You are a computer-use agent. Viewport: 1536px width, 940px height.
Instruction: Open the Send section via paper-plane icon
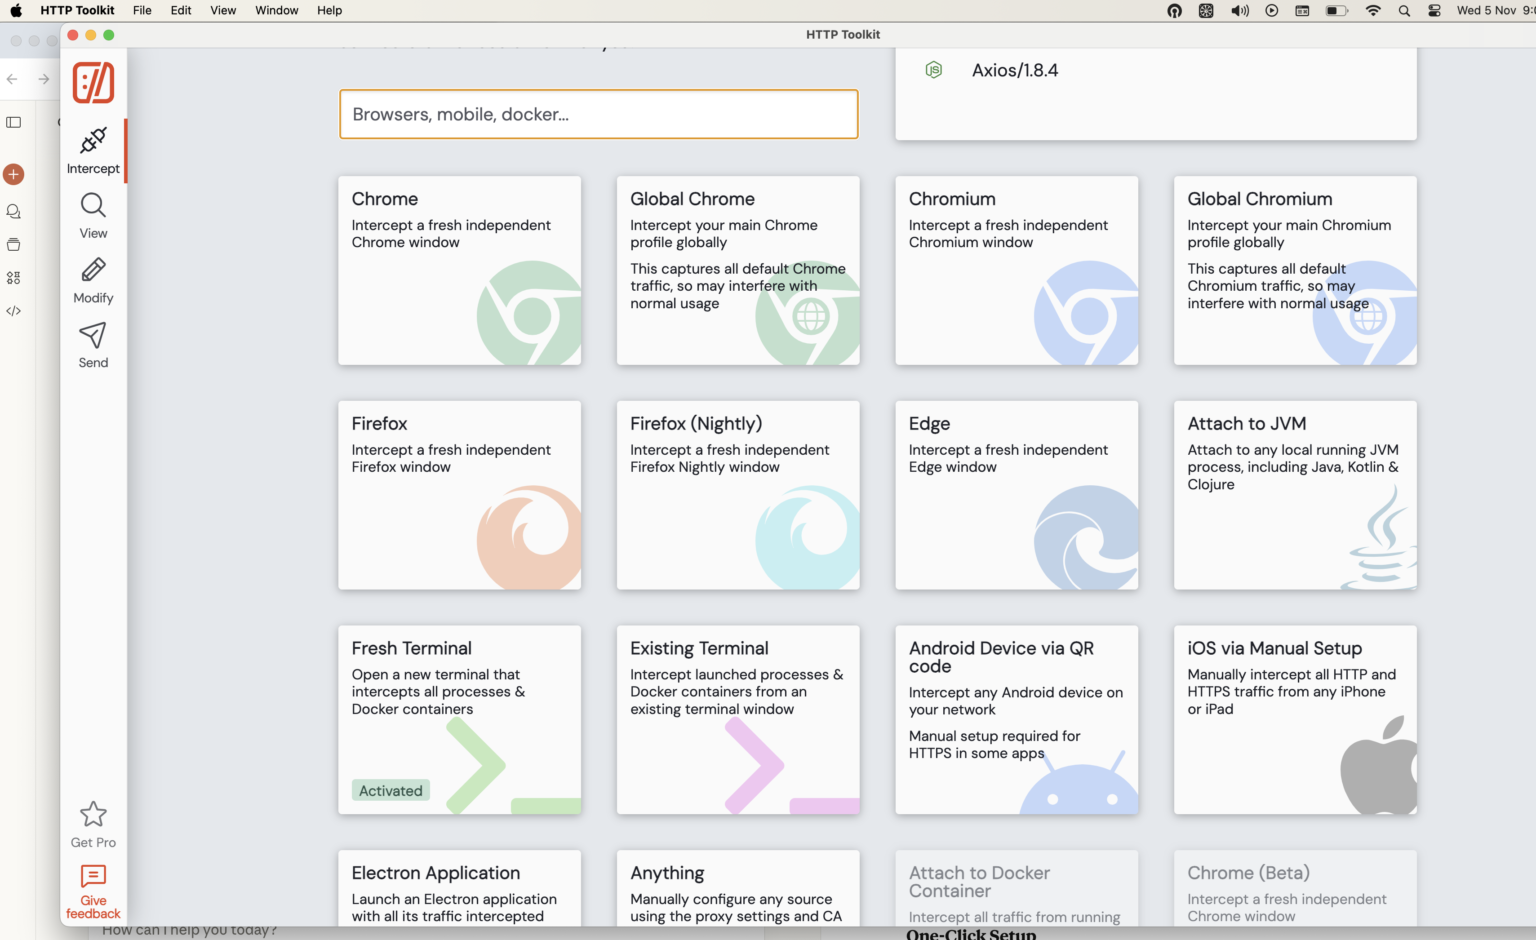coord(92,345)
